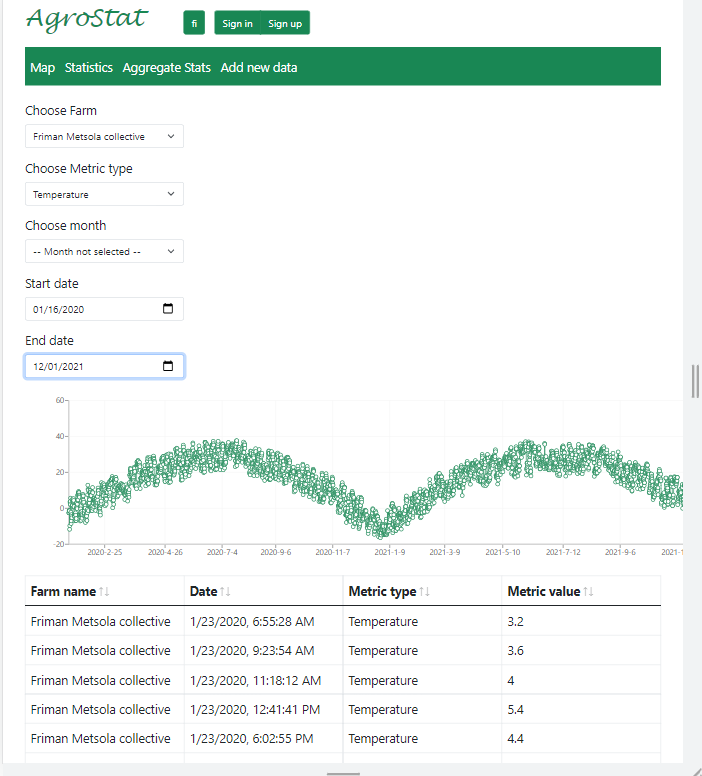
Task: Click the 2021-1-9 chart axis label
Action: point(390,552)
